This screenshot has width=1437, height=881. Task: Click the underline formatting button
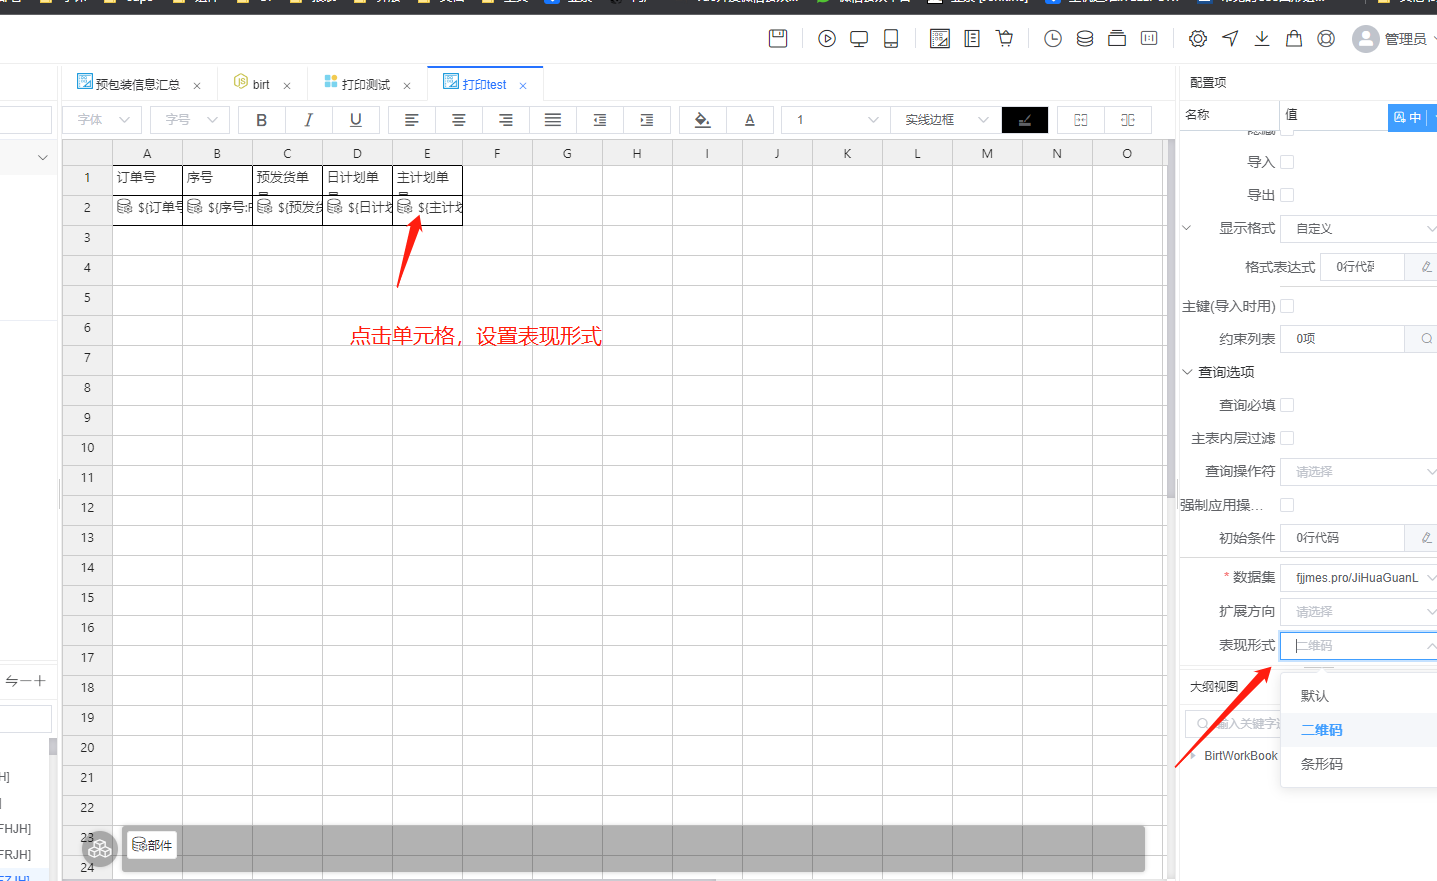[355, 120]
